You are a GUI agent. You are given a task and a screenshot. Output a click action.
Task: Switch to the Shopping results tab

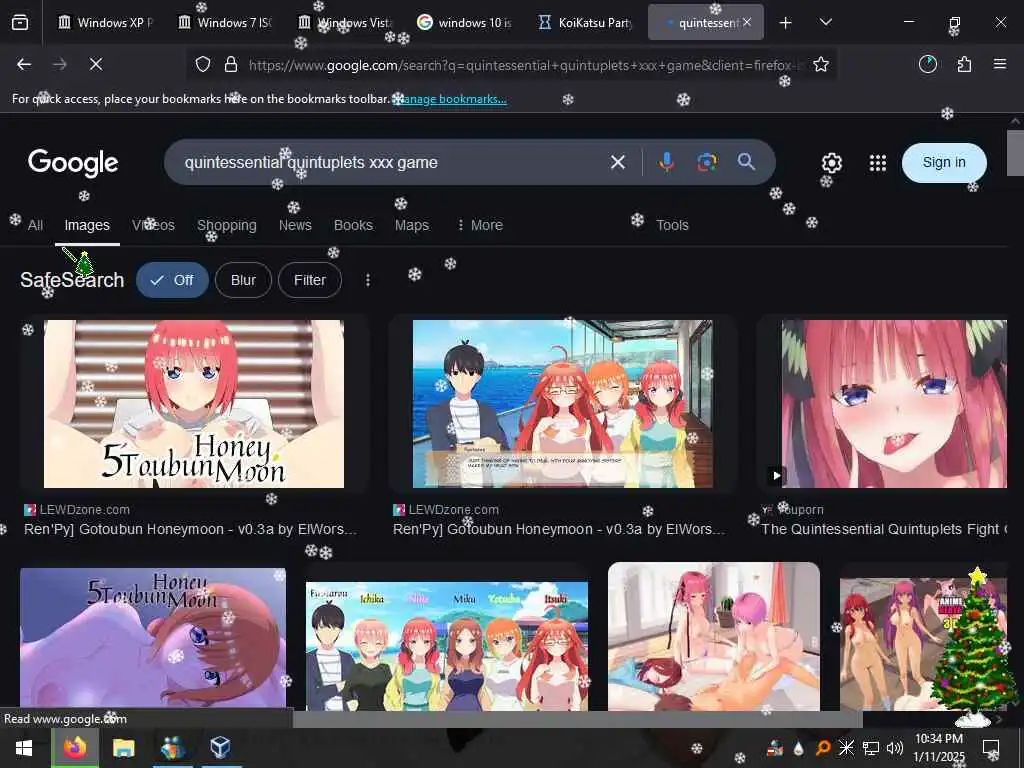coord(227,225)
